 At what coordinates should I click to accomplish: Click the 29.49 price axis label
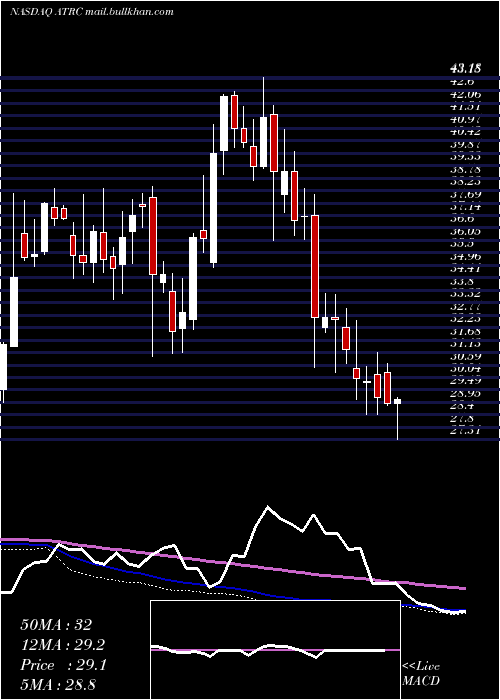tap(465, 381)
